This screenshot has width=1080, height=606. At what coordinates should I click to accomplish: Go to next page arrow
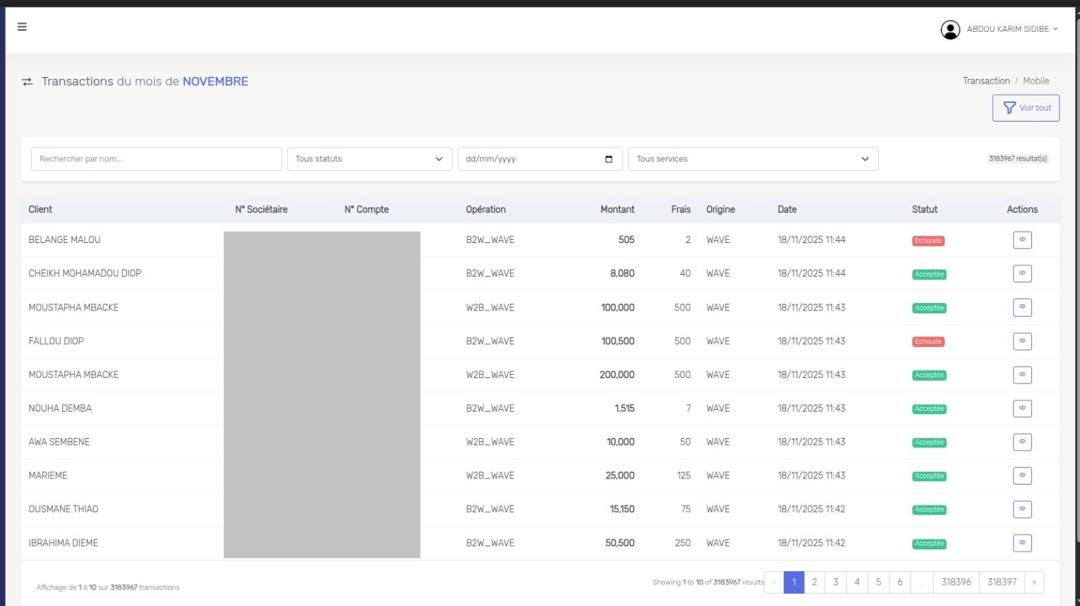[1034, 582]
